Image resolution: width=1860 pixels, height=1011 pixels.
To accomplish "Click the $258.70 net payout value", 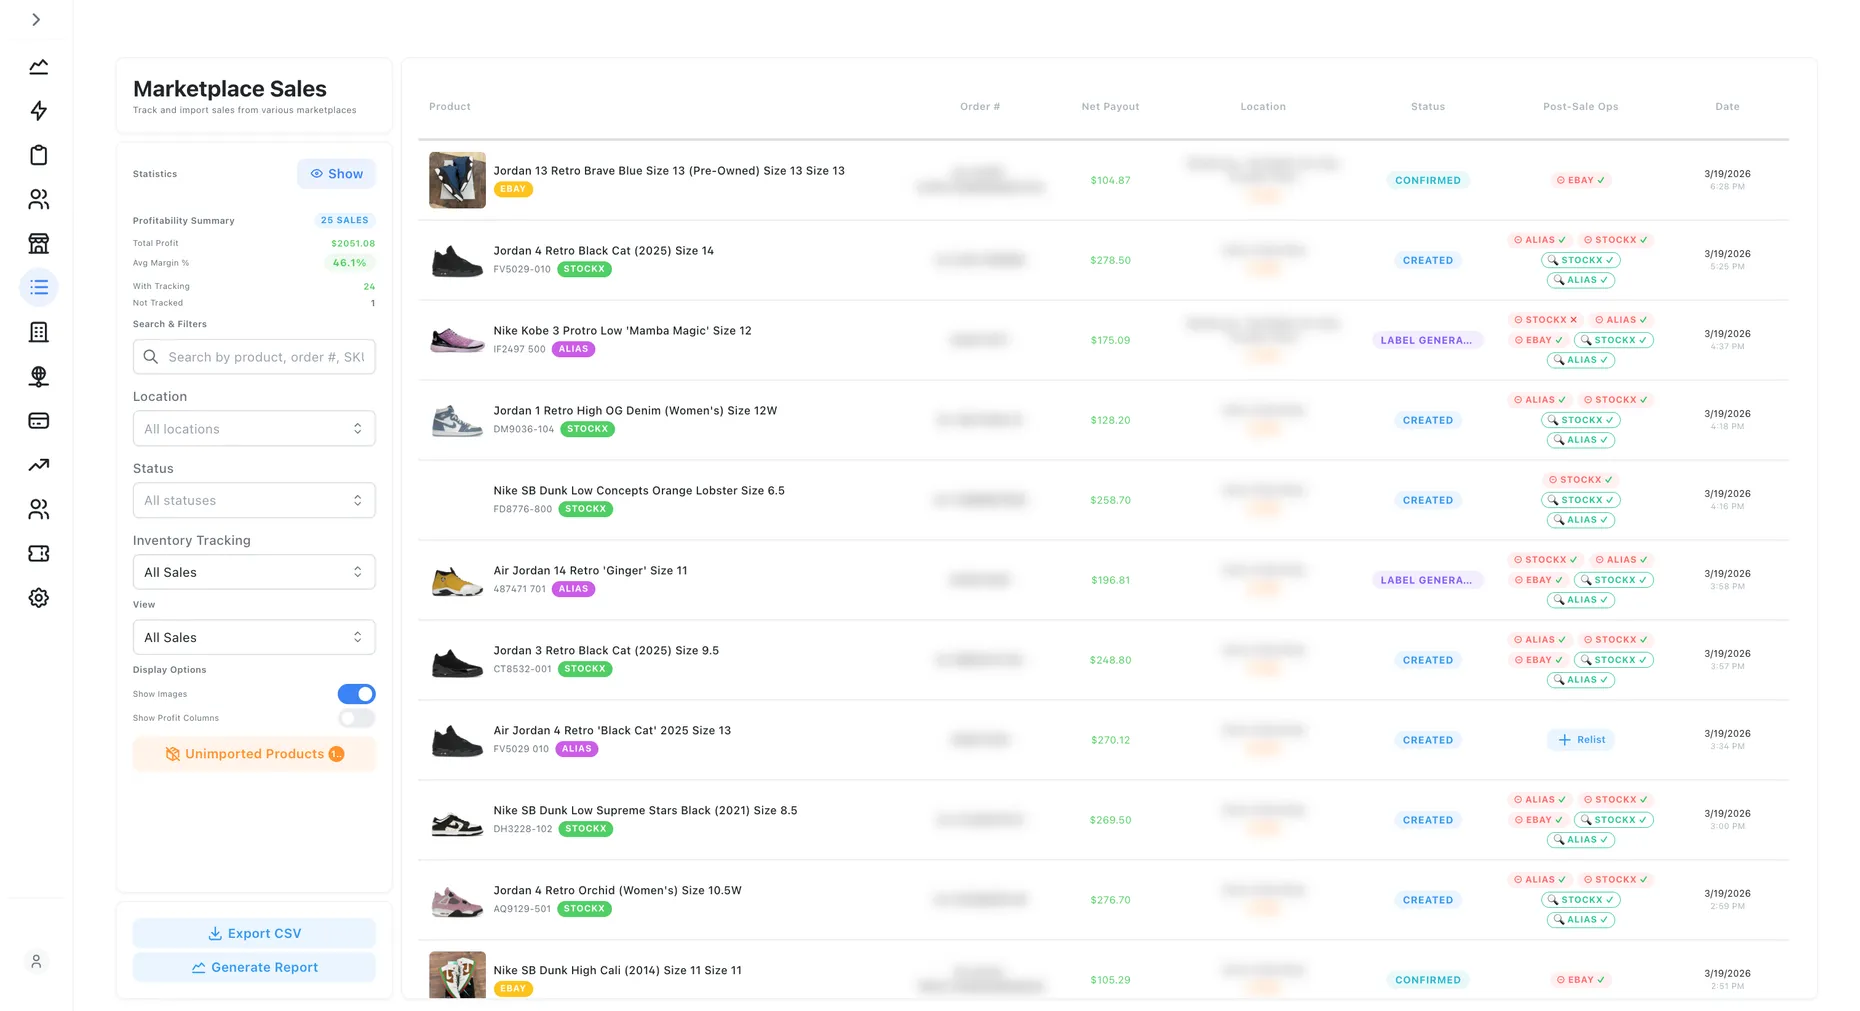I will (1110, 501).
